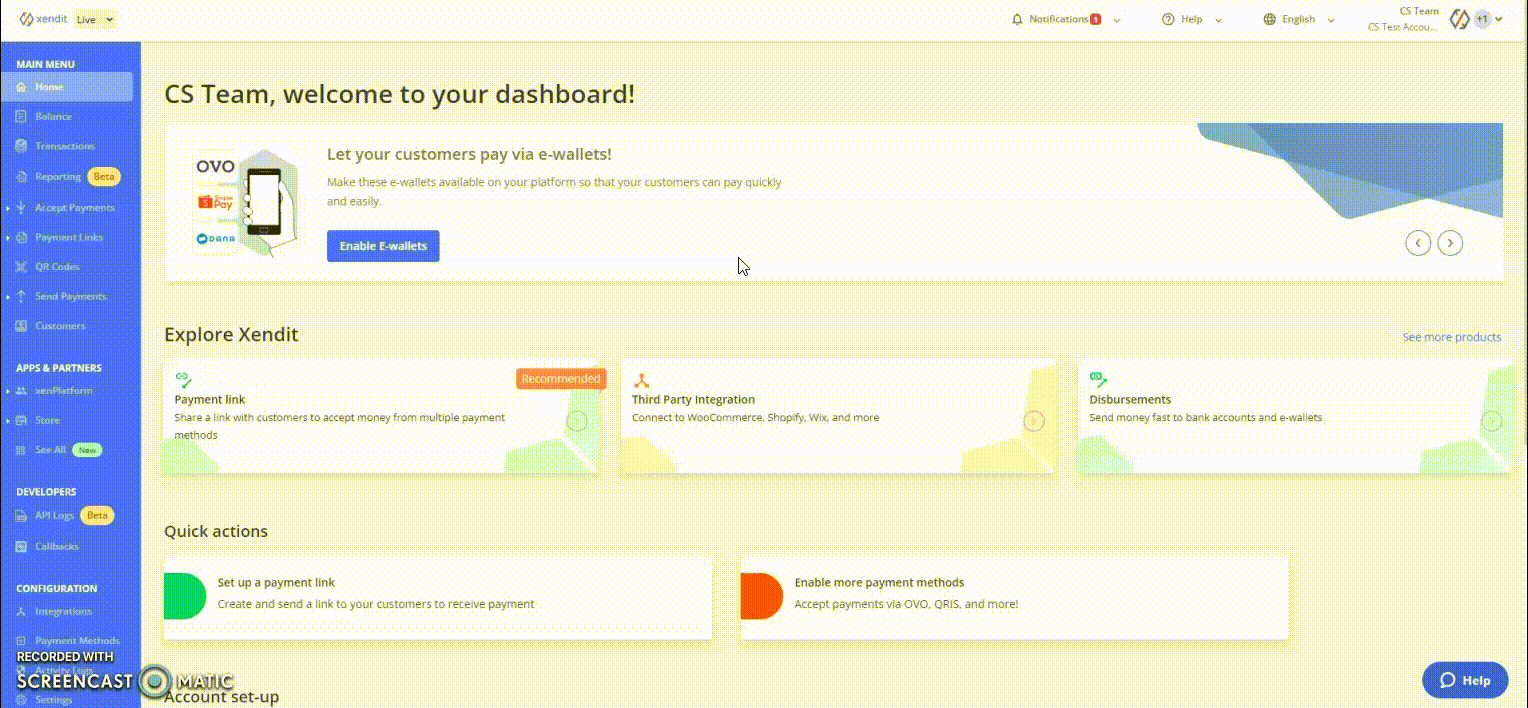Open Reporting via its sidebar icon

(x=22, y=176)
